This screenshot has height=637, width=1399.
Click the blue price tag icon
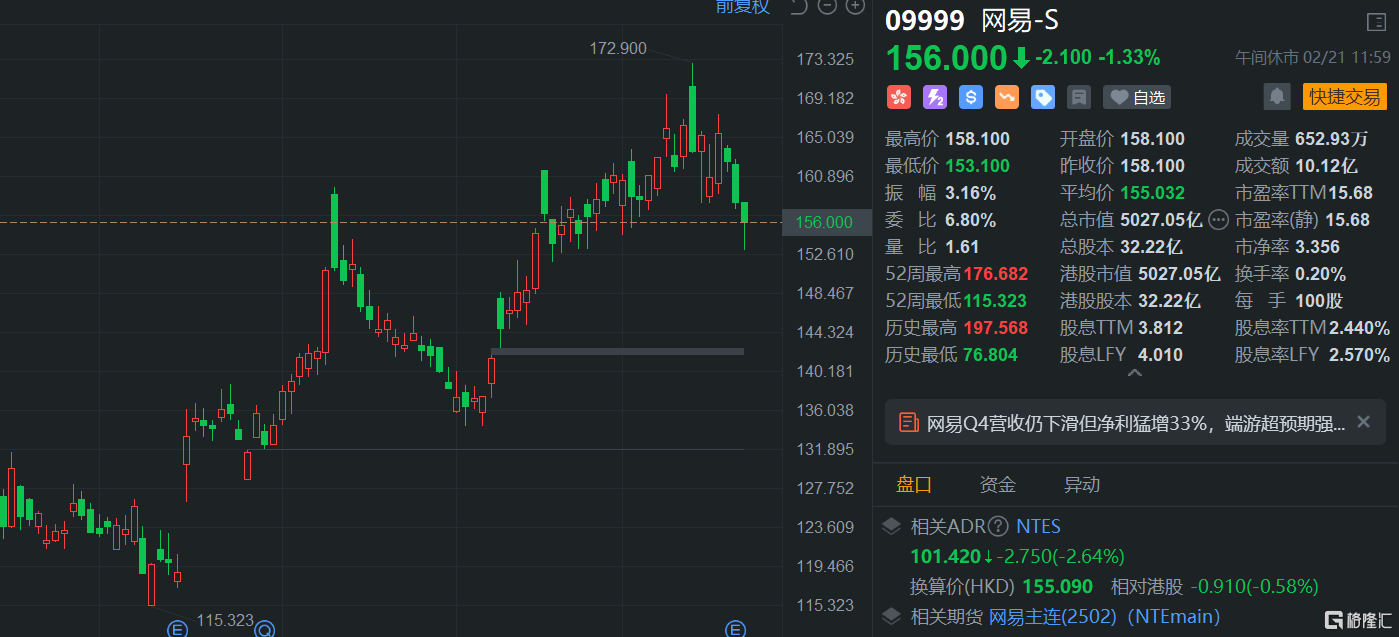[1043, 97]
